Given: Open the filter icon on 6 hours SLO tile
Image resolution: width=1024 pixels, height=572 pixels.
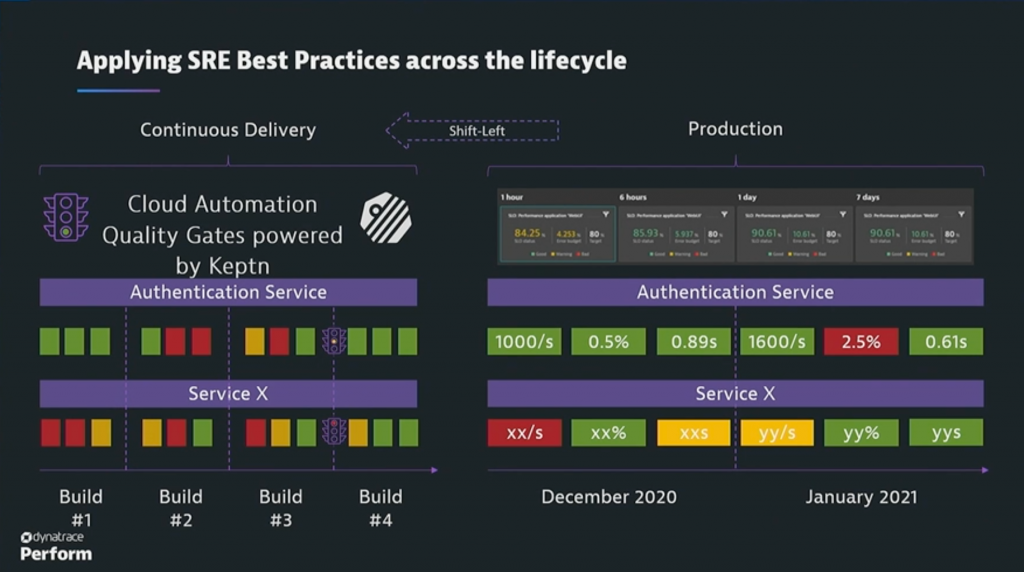Looking at the screenshot, I should tap(725, 214).
